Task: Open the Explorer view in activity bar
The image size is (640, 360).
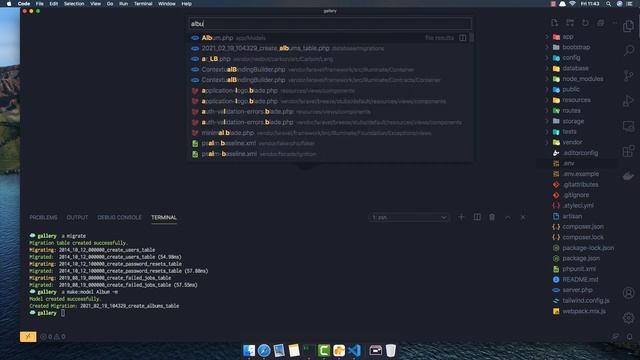Action: click(629, 27)
